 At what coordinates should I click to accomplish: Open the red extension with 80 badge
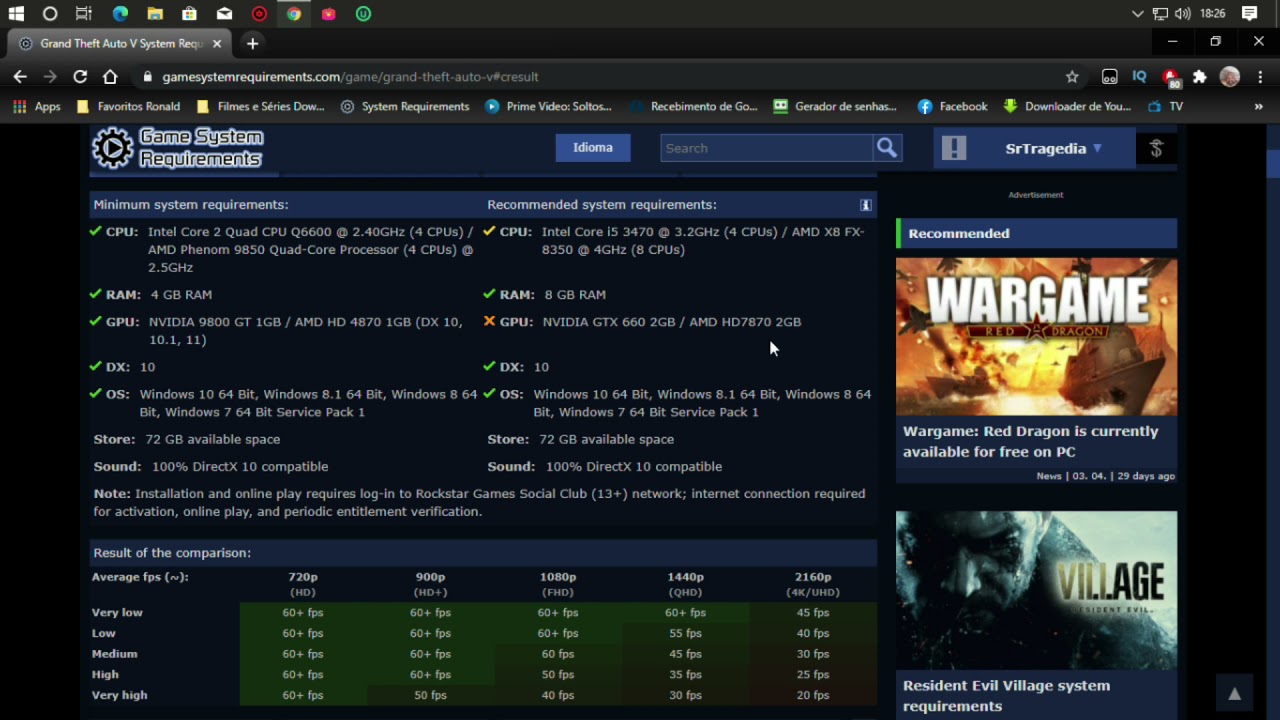click(x=1170, y=77)
